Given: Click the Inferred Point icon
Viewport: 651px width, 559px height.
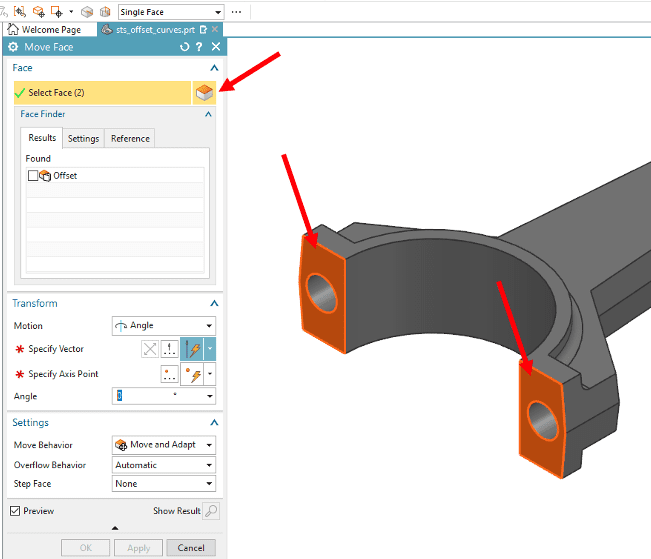Looking at the screenshot, I should [x=192, y=374].
